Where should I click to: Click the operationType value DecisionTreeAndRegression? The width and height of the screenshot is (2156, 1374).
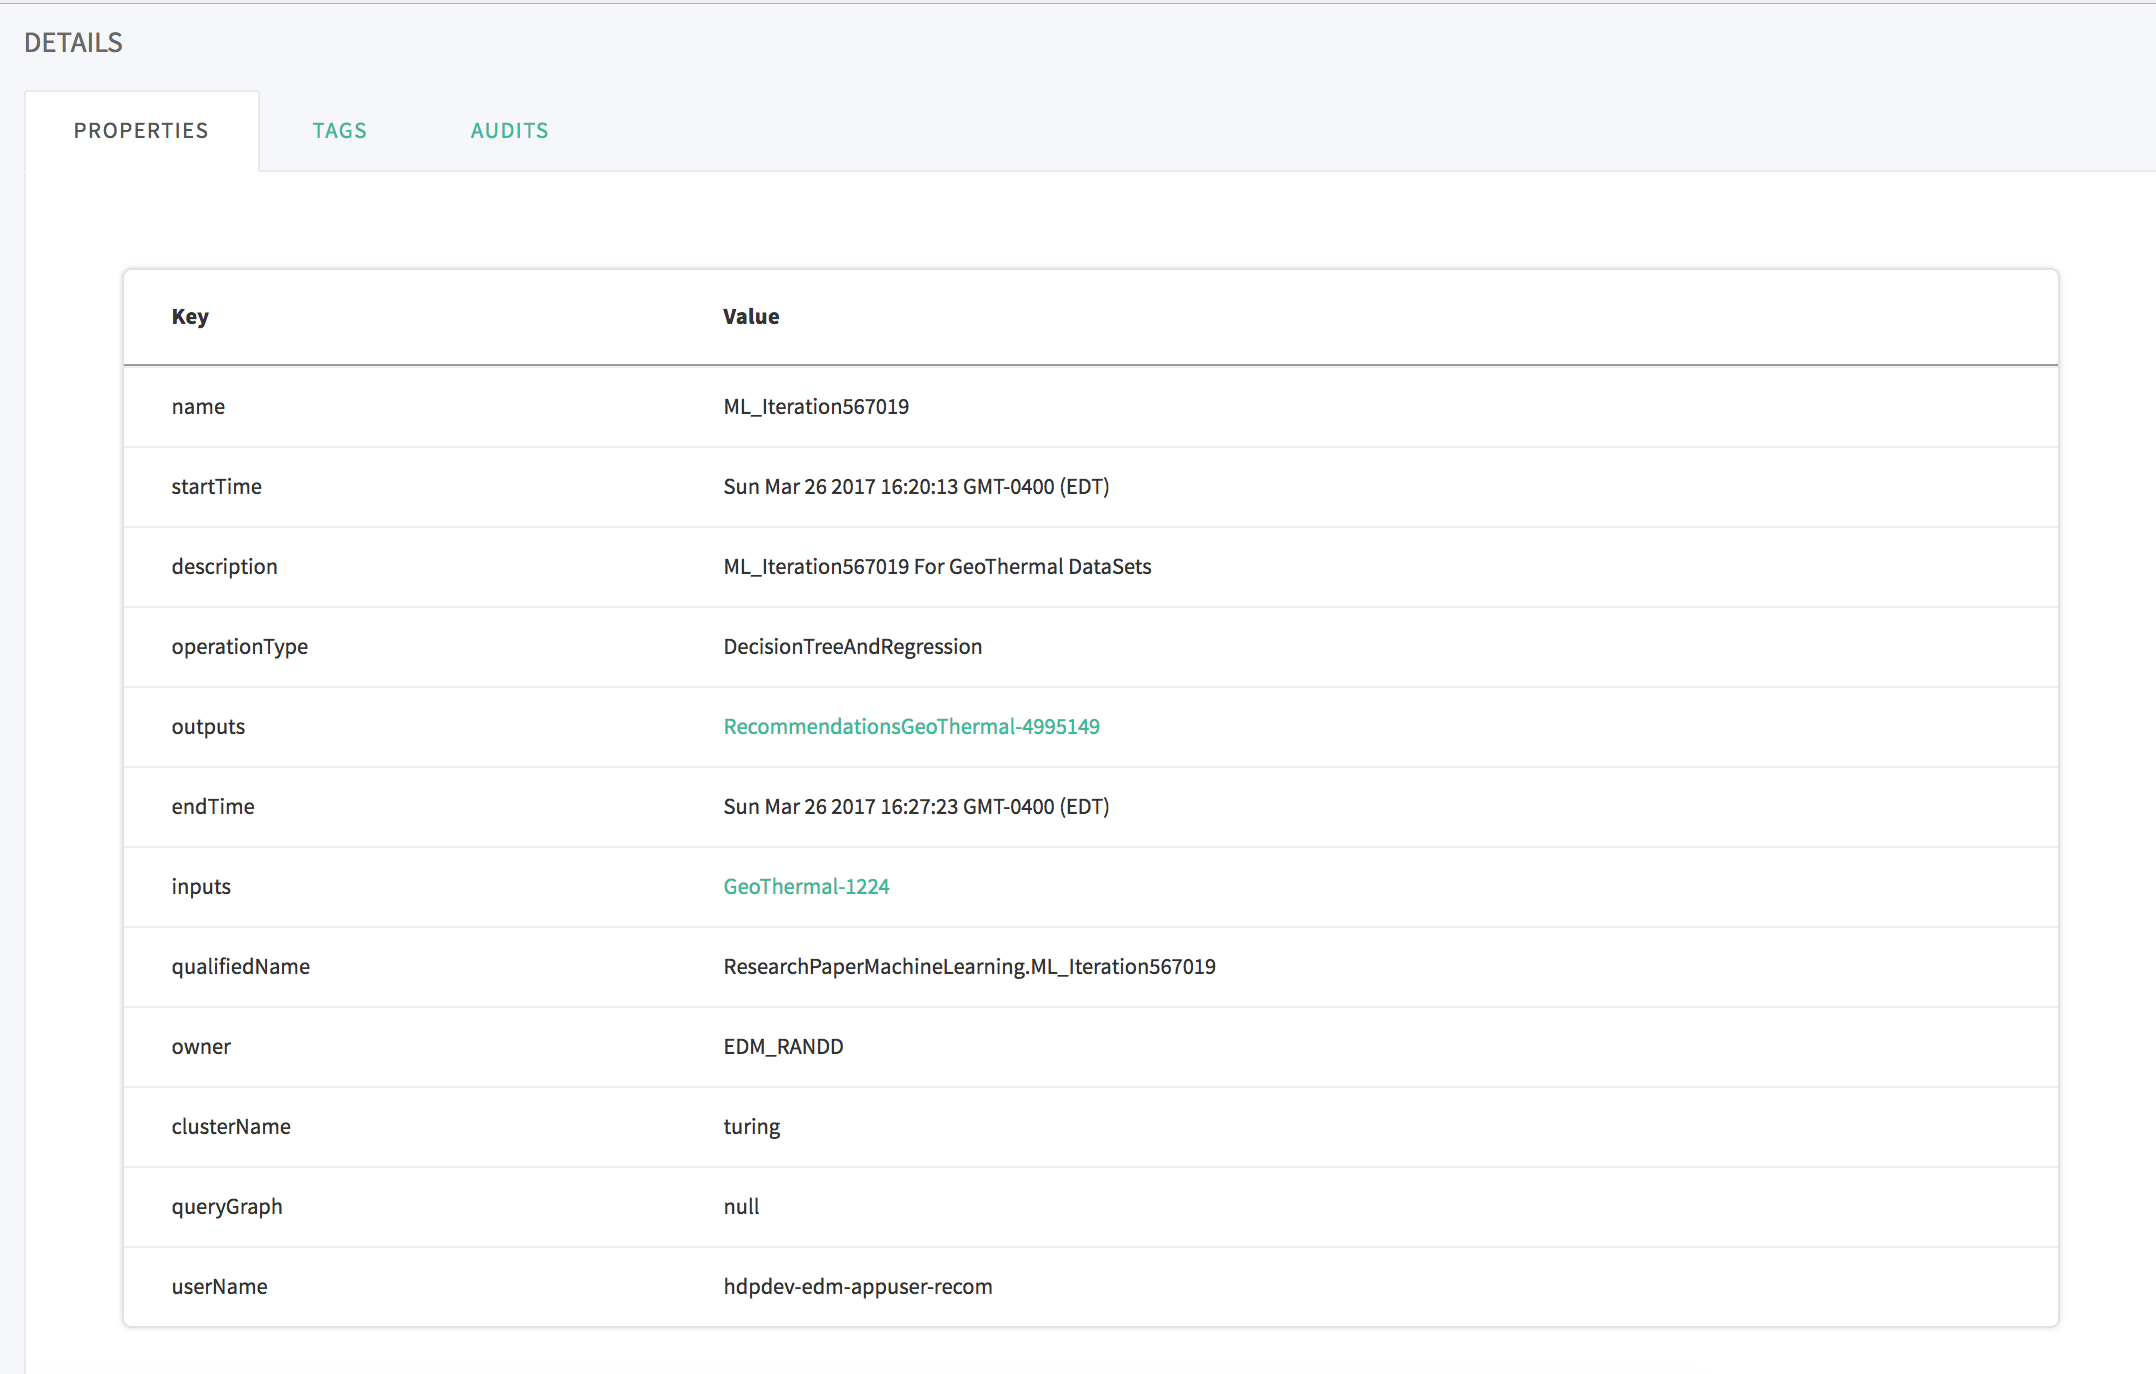[x=852, y=647]
